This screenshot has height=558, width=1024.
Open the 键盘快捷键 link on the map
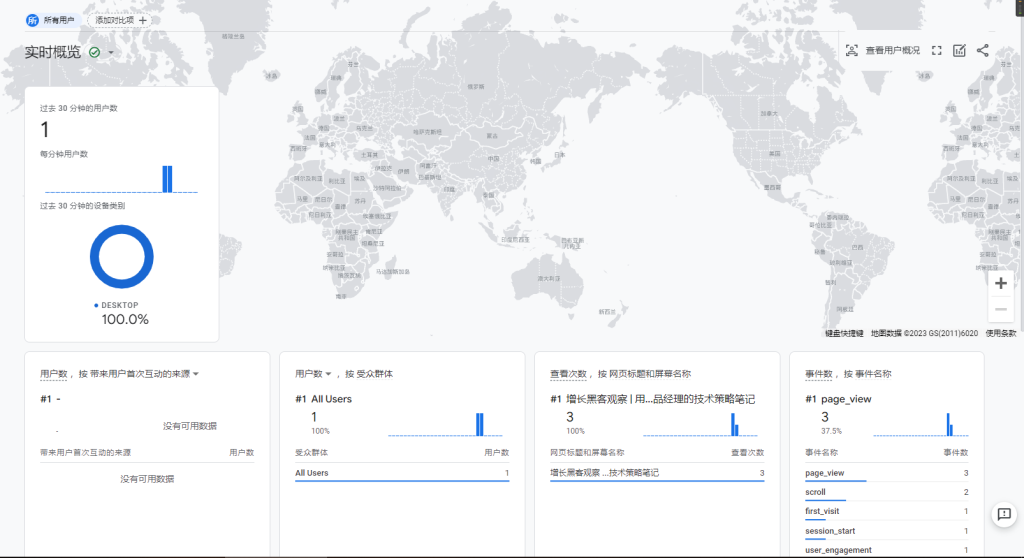point(845,333)
